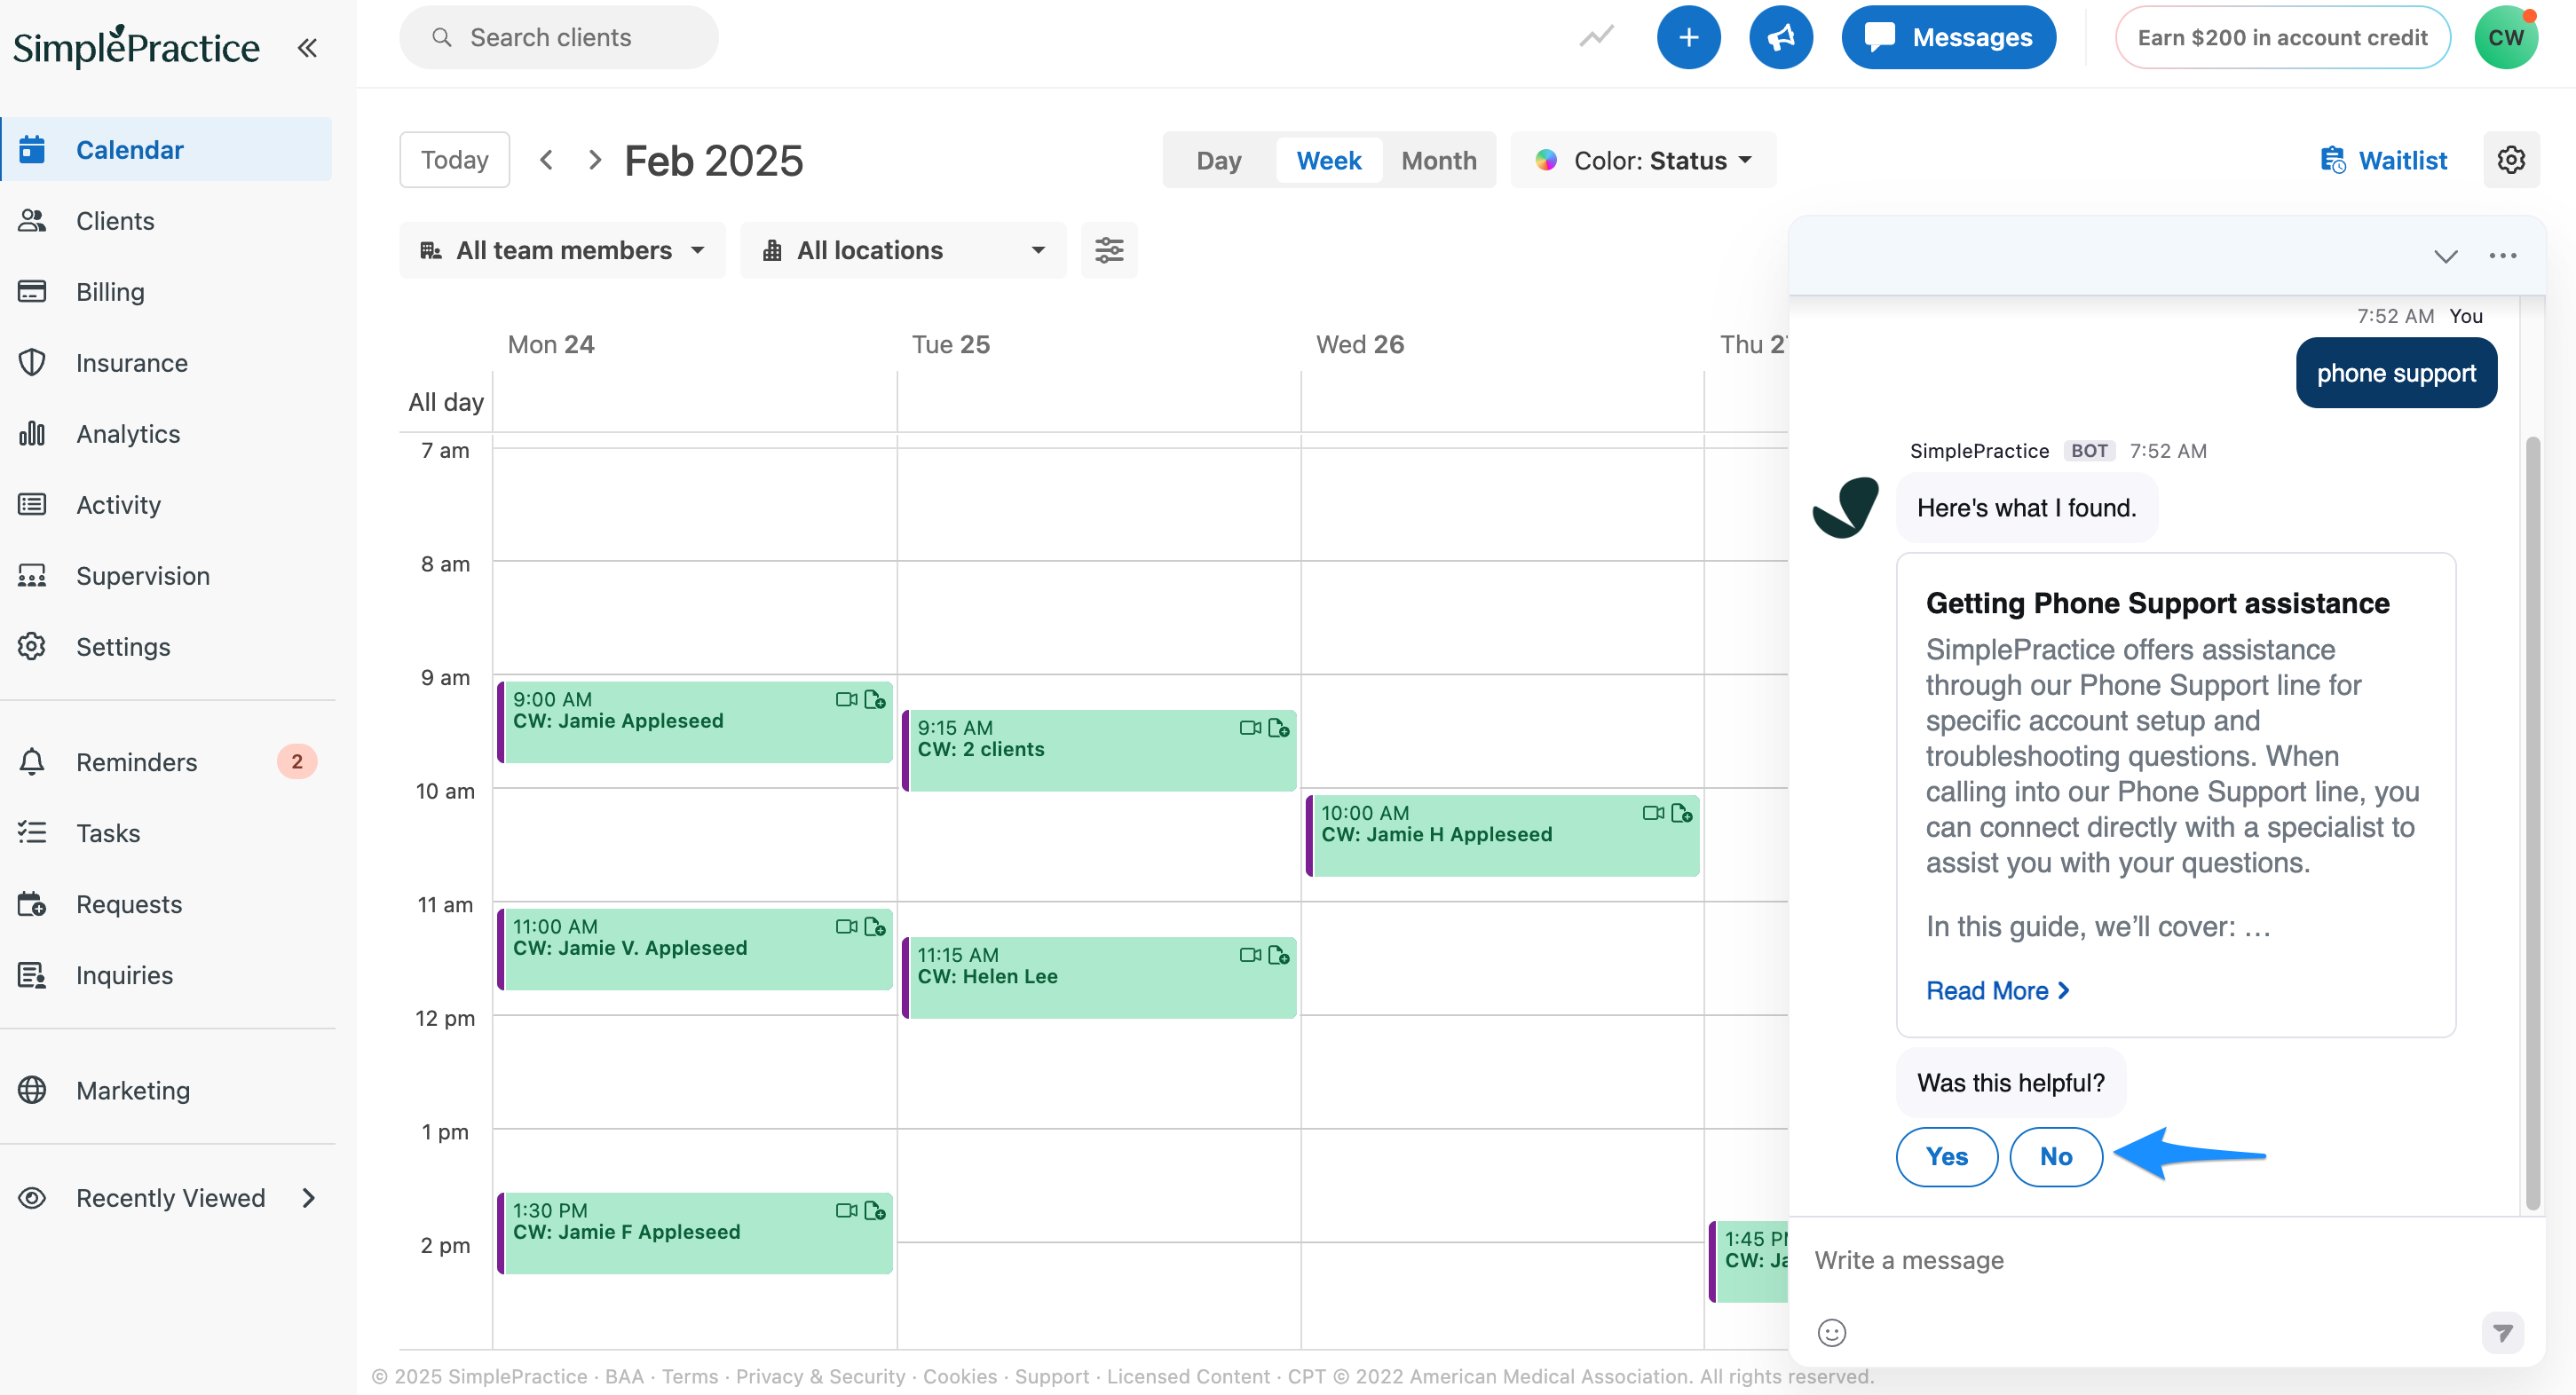Open the Waitlist
Screen dimensions: 2576x1395
[x=2383, y=160]
